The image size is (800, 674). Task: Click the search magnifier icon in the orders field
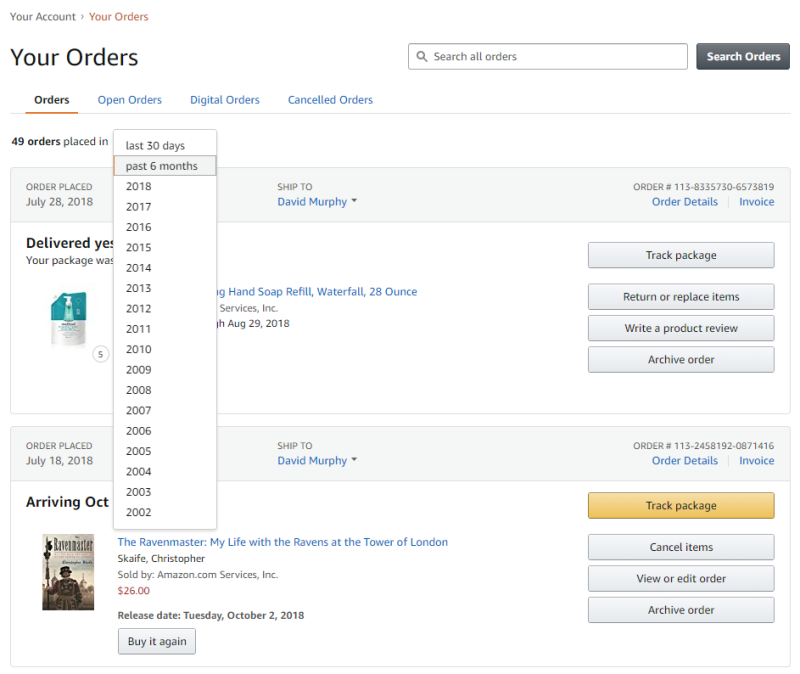(x=423, y=57)
